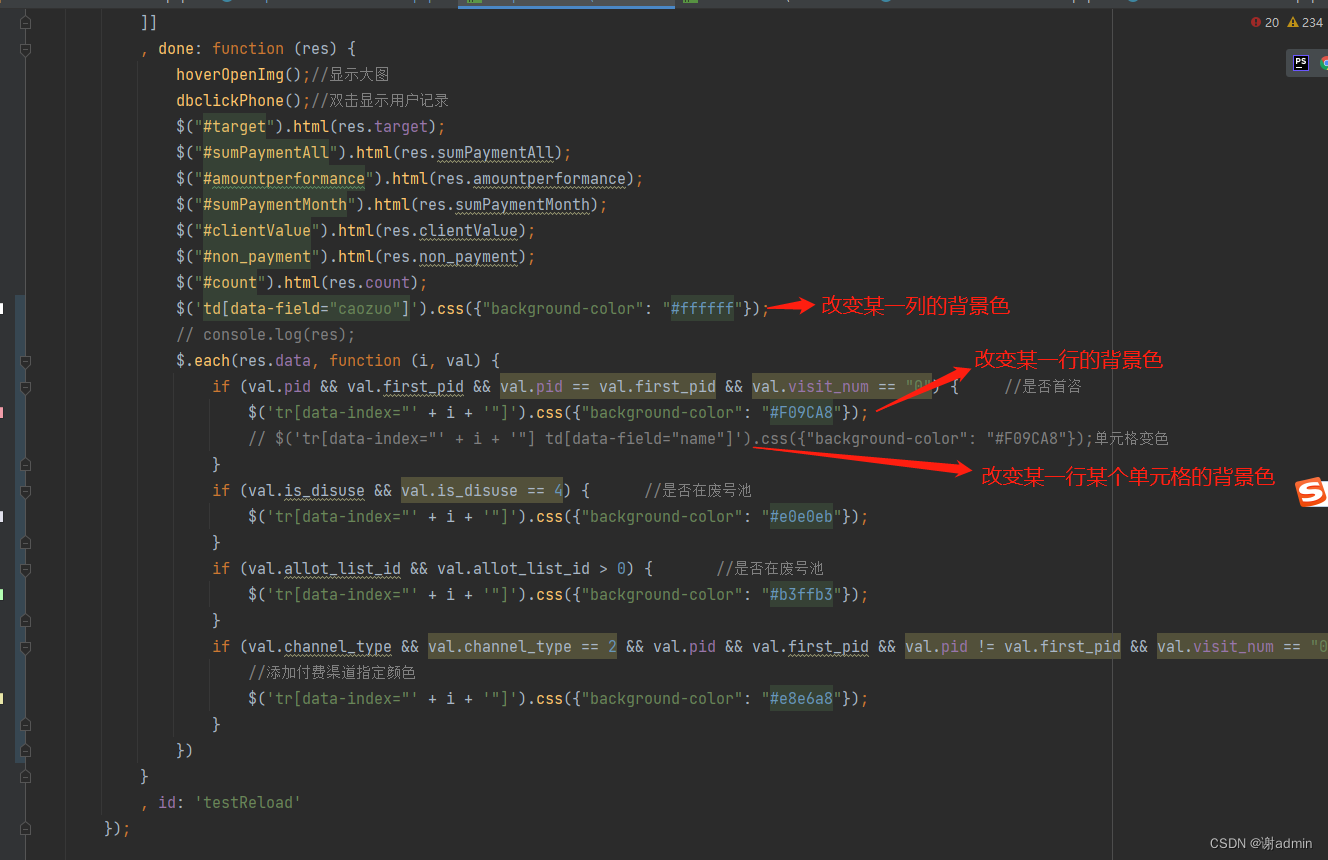Click the //是否首咨 comment
1328x860 pixels.
(1043, 386)
